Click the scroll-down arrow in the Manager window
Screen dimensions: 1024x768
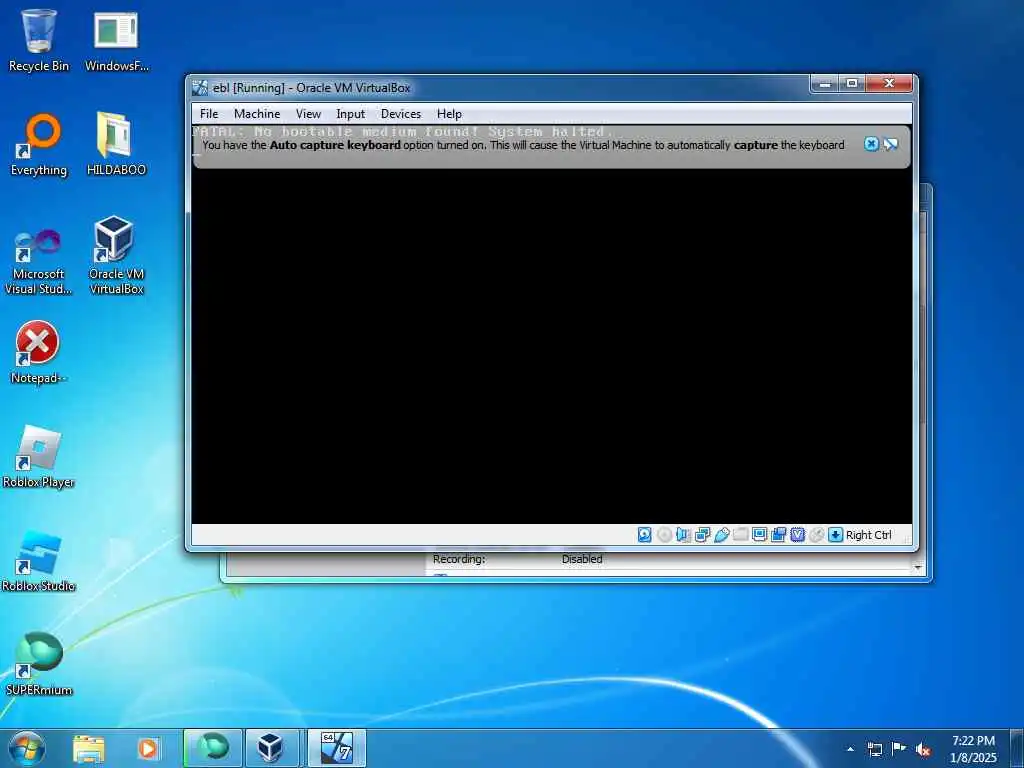pyautogui.click(x=918, y=568)
